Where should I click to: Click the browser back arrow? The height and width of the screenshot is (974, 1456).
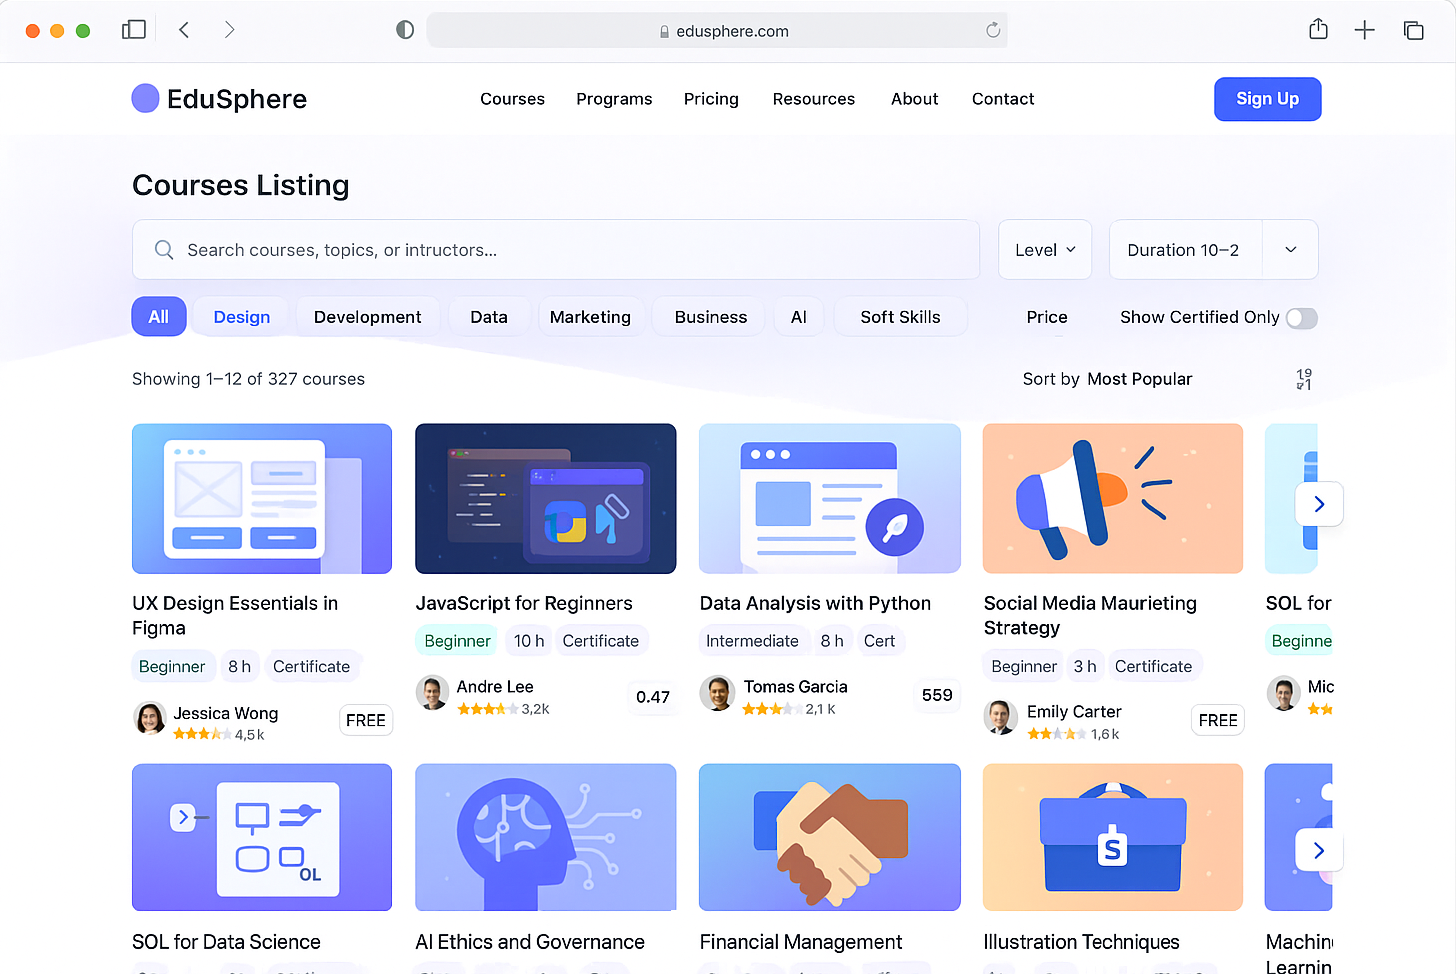pyautogui.click(x=184, y=30)
